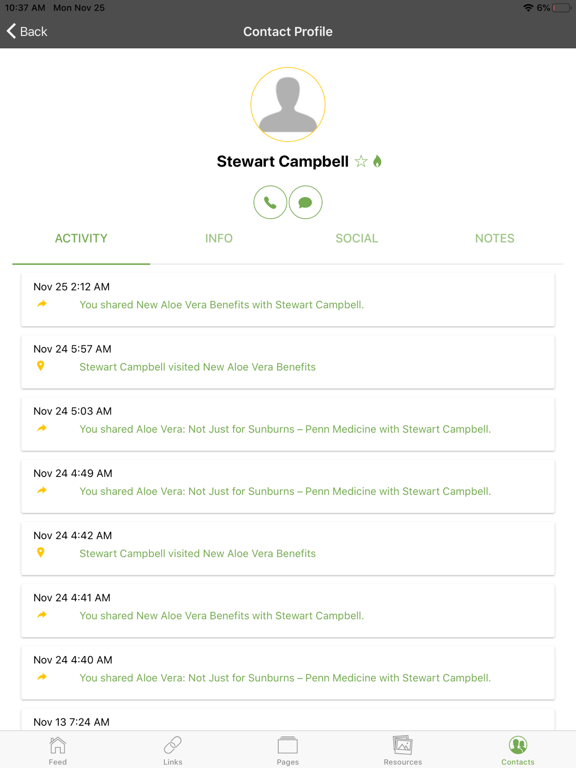Toggle the green flame hot-lead icon
Screen dimensions: 576x768
[x=377, y=161]
